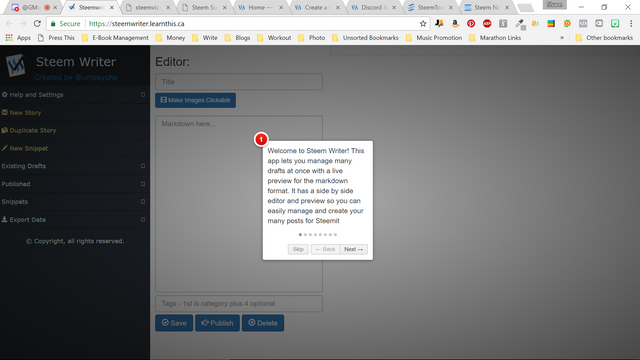Viewport: 640px width, 360px height.
Task: Expand the Published section arrow
Action: (143, 184)
